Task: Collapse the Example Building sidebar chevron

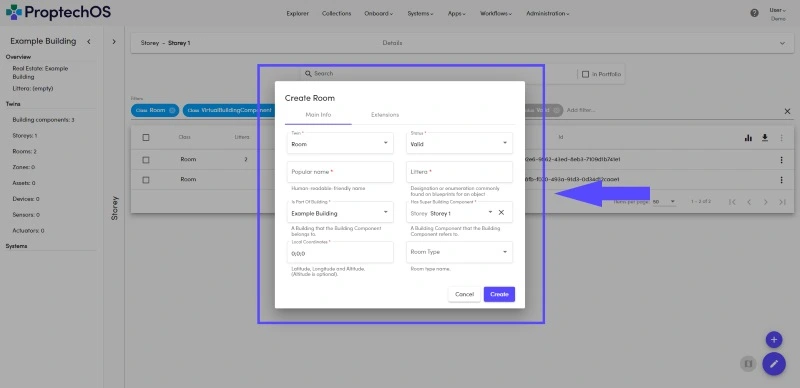Action: point(89,41)
